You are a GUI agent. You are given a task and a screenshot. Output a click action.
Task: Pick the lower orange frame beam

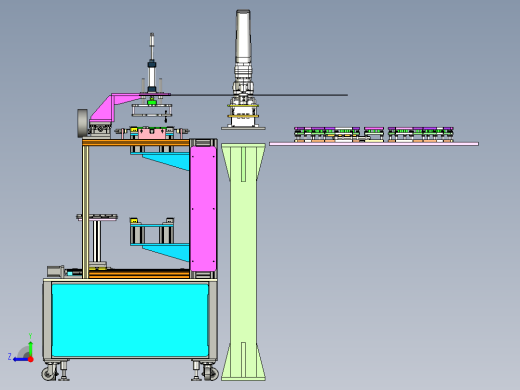coord(139,274)
